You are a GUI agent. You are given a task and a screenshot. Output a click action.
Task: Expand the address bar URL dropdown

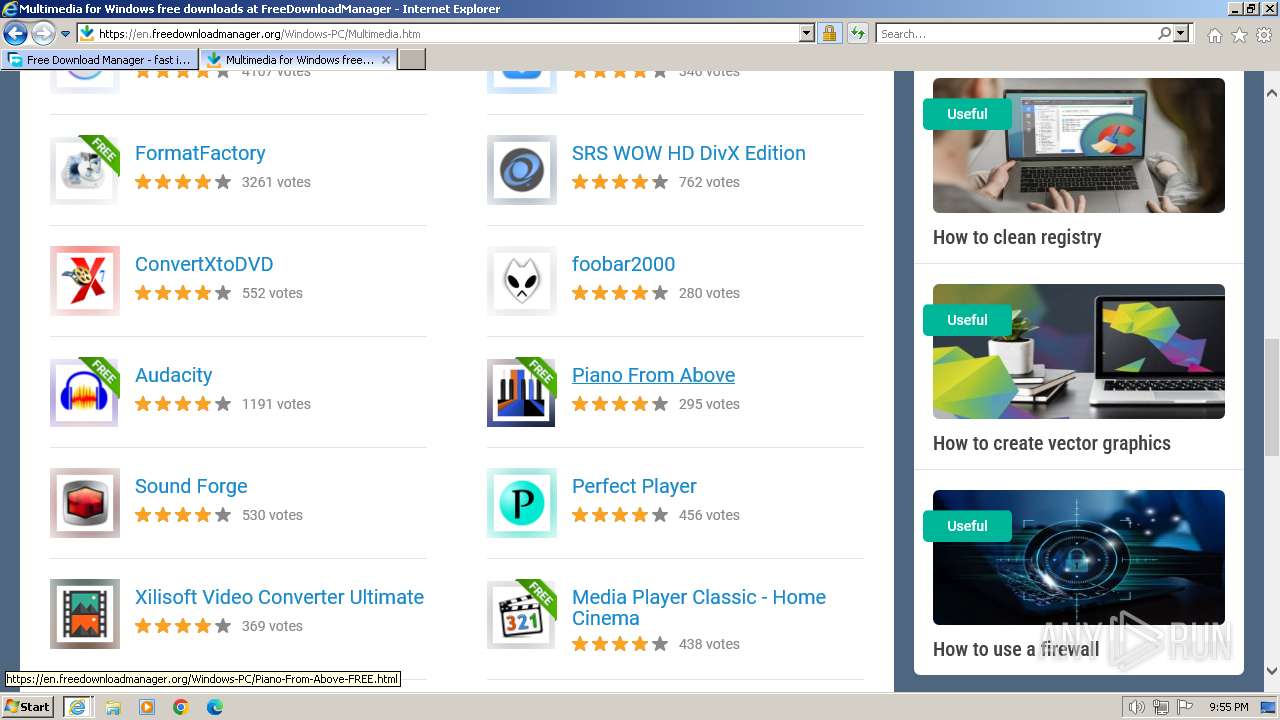(807, 34)
